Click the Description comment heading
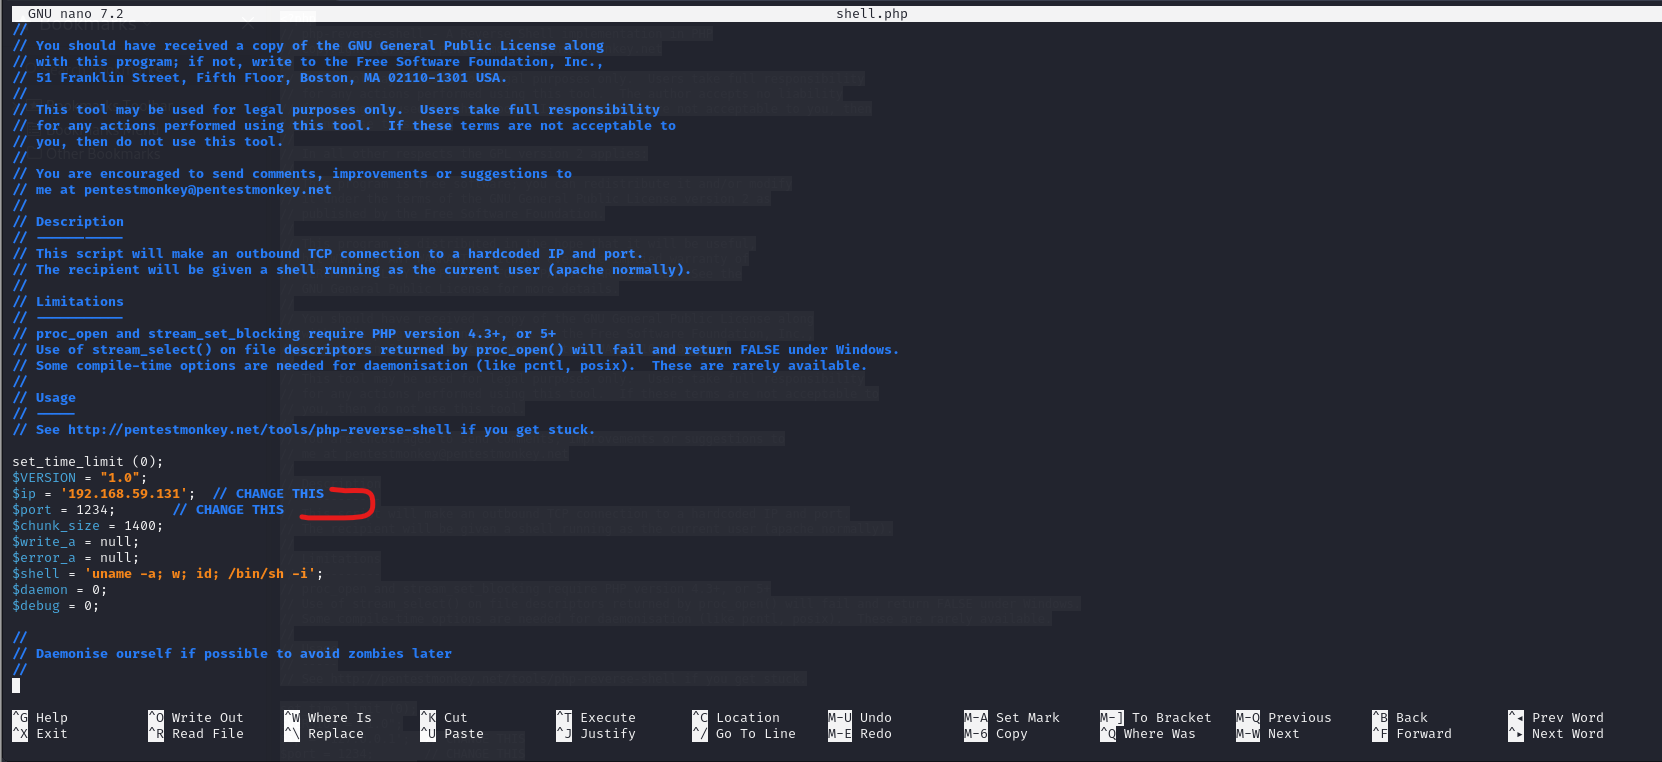This screenshot has width=1662, height=762. coord(80,222)
